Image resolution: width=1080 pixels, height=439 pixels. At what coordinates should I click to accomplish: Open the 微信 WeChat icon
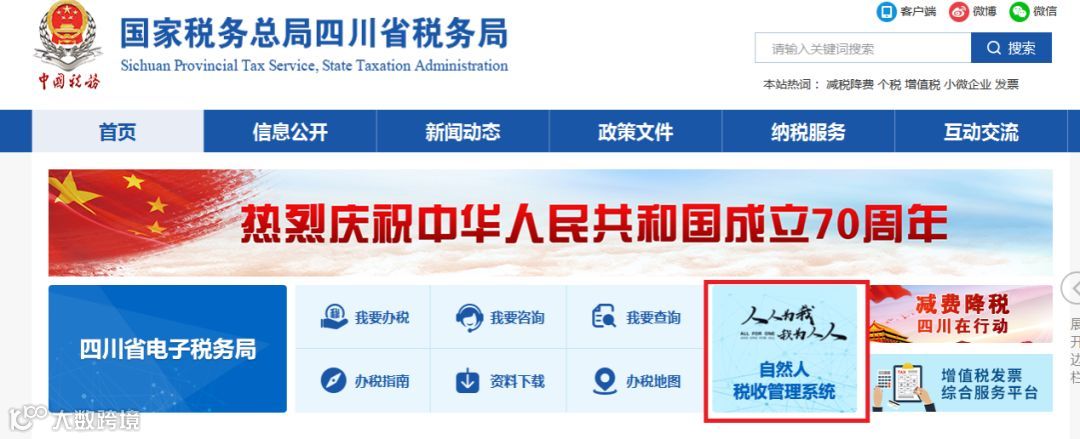1019,11
